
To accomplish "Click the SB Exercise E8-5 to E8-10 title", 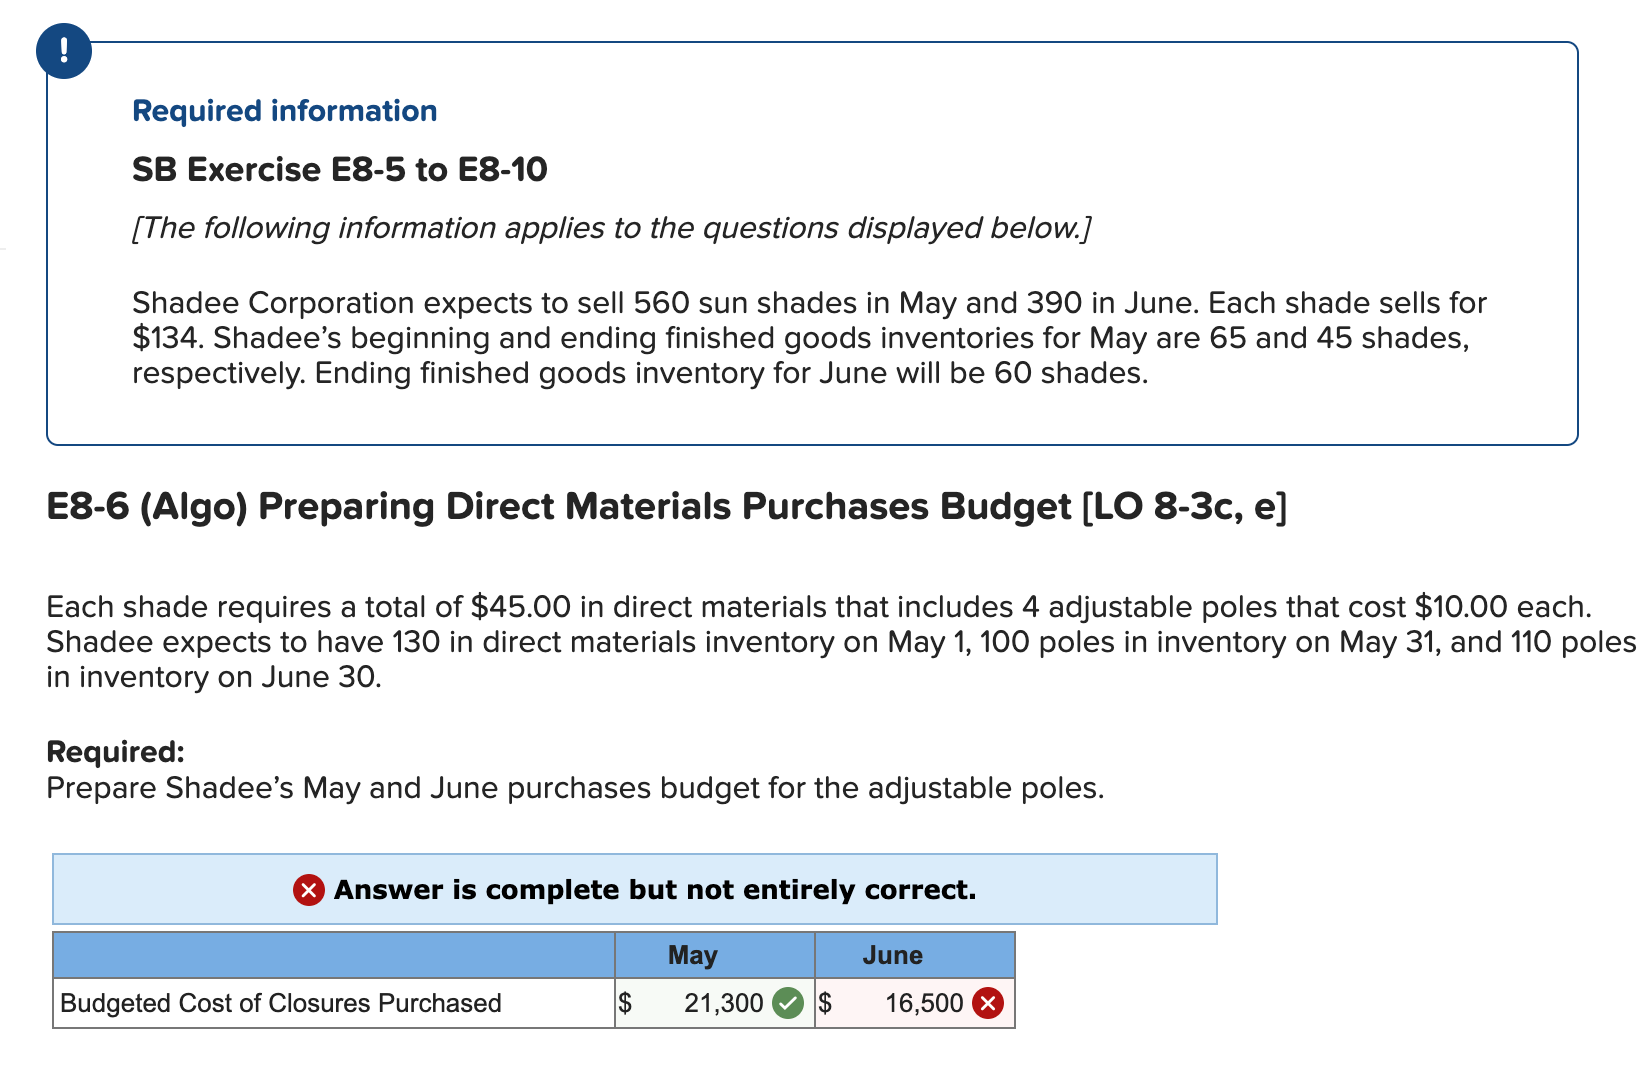I will 340,169.
